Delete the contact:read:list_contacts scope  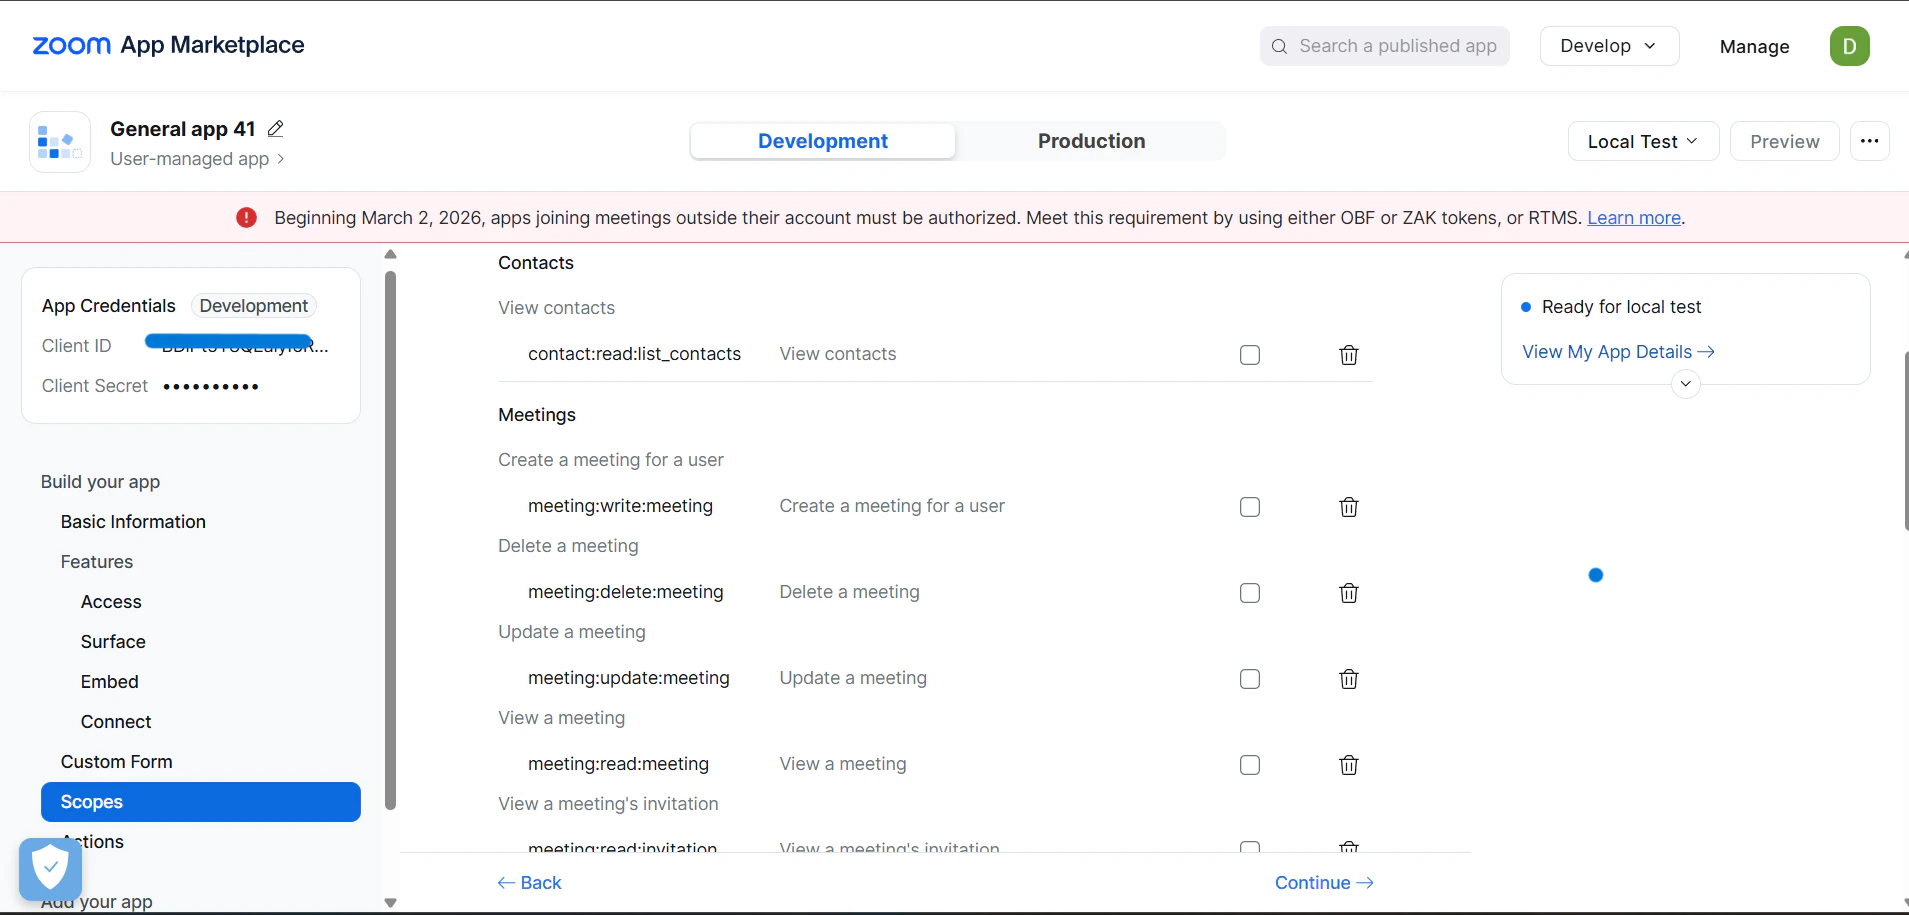click(1348, 355)
